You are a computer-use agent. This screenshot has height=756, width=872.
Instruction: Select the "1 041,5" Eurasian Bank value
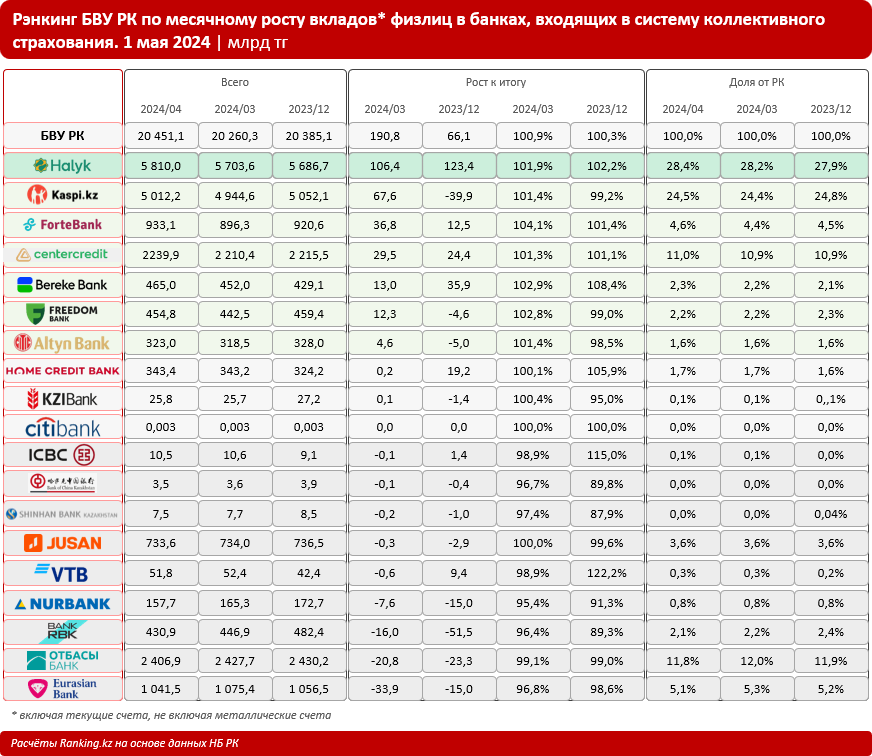click(161, 689)
